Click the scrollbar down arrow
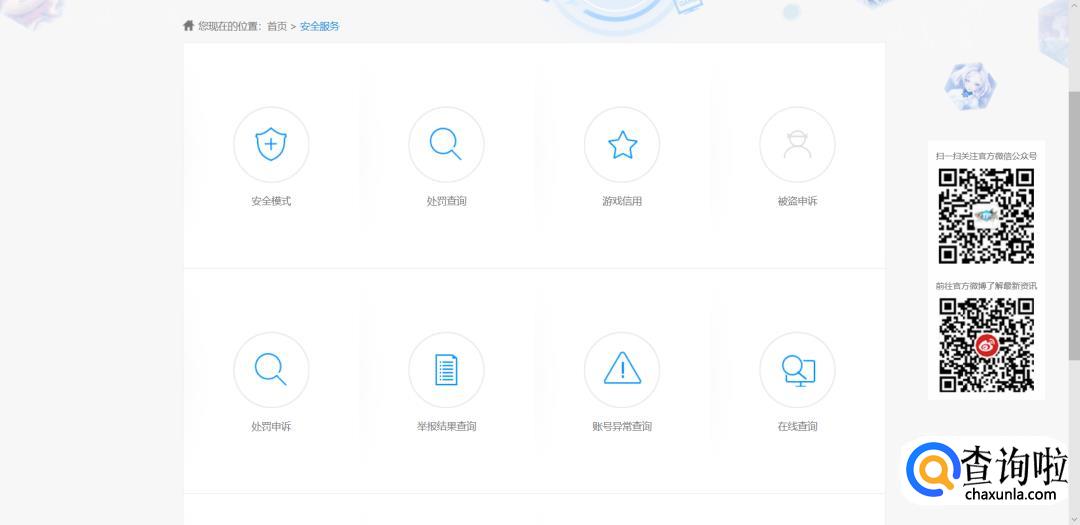This screenshot has width=1080, height=525. pyautogui.click(x=1074, y=519)
